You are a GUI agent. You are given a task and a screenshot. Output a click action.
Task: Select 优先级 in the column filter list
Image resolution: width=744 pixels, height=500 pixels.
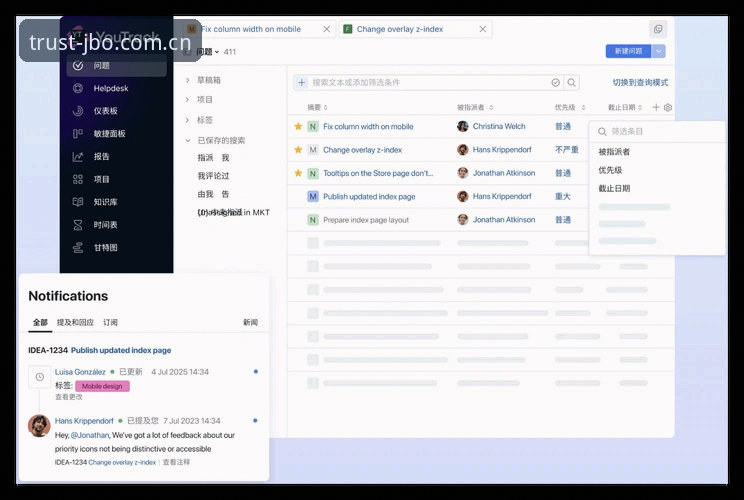point(610,170)
